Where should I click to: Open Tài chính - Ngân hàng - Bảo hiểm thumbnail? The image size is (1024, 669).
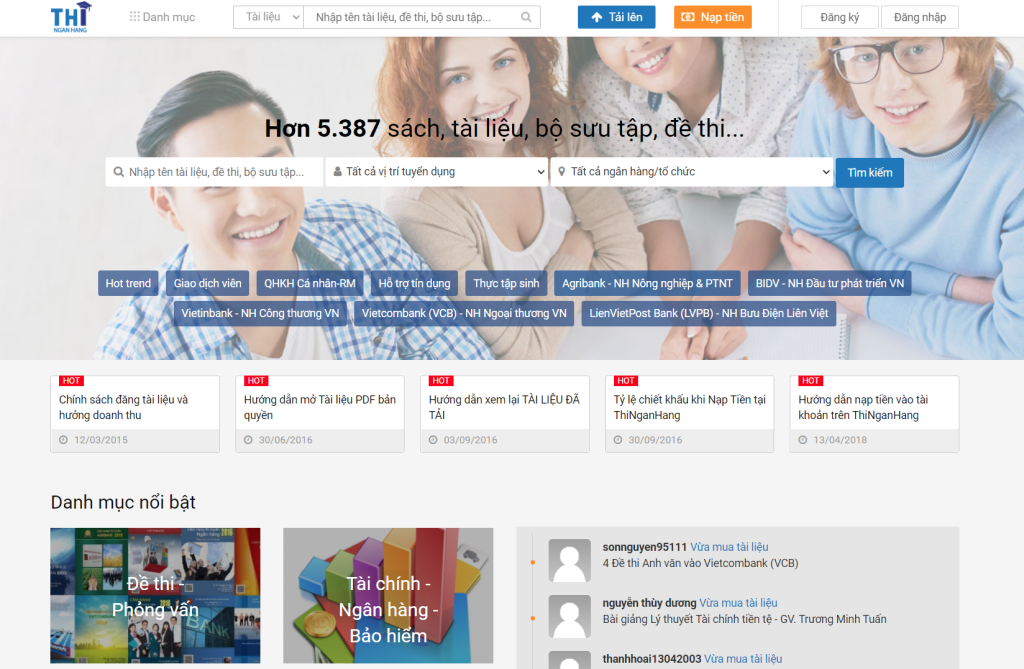click(x=388, y=596)
